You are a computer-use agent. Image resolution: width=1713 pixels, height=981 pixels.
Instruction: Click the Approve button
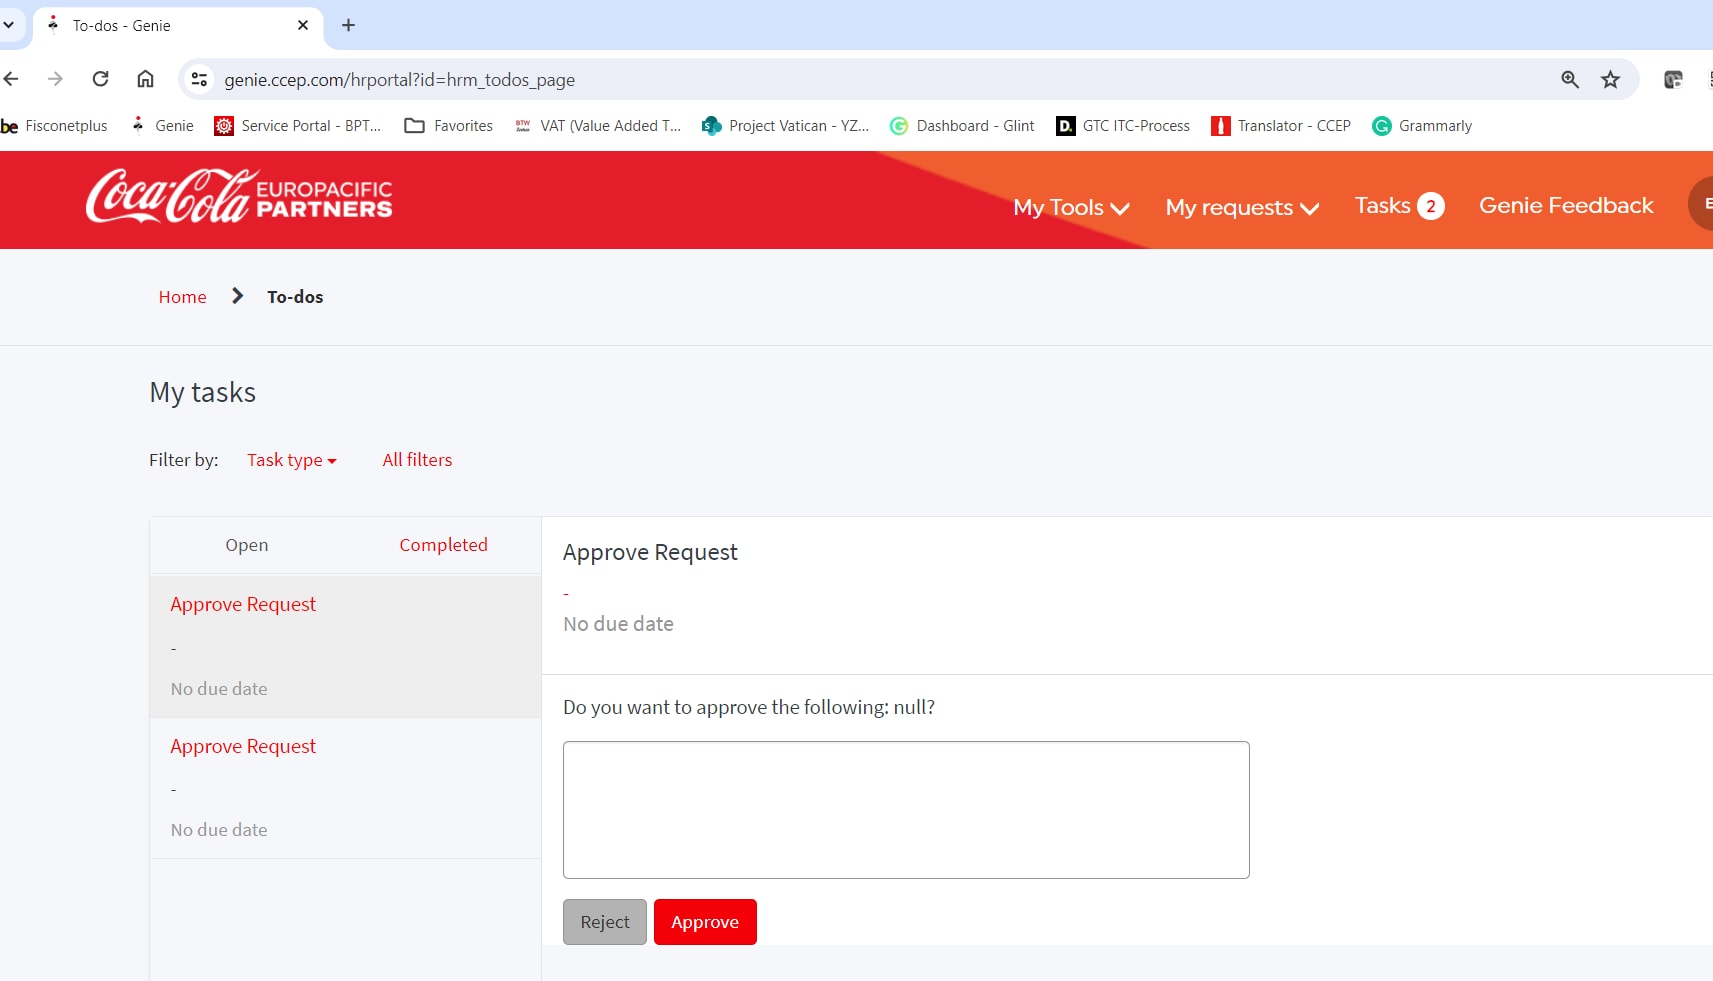coord(705,922)
